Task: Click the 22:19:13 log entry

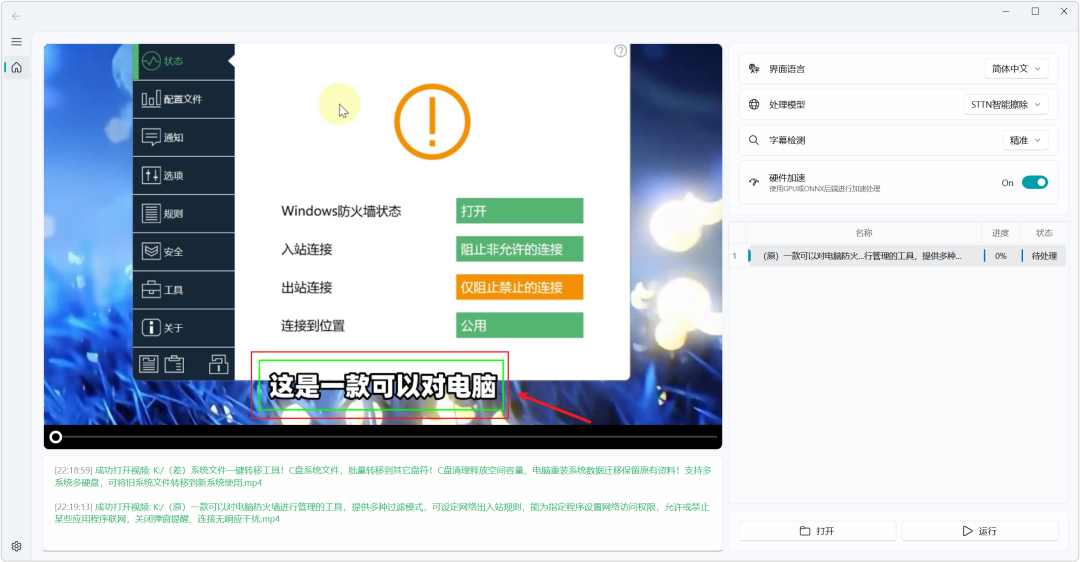Action: pos(382,512)
